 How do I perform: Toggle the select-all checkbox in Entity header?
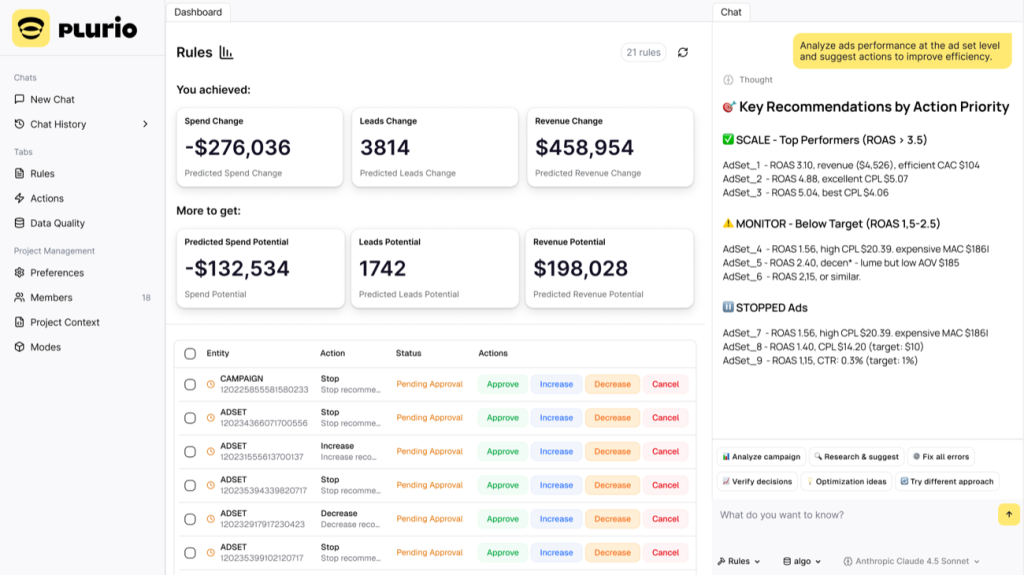click(190, 353)
